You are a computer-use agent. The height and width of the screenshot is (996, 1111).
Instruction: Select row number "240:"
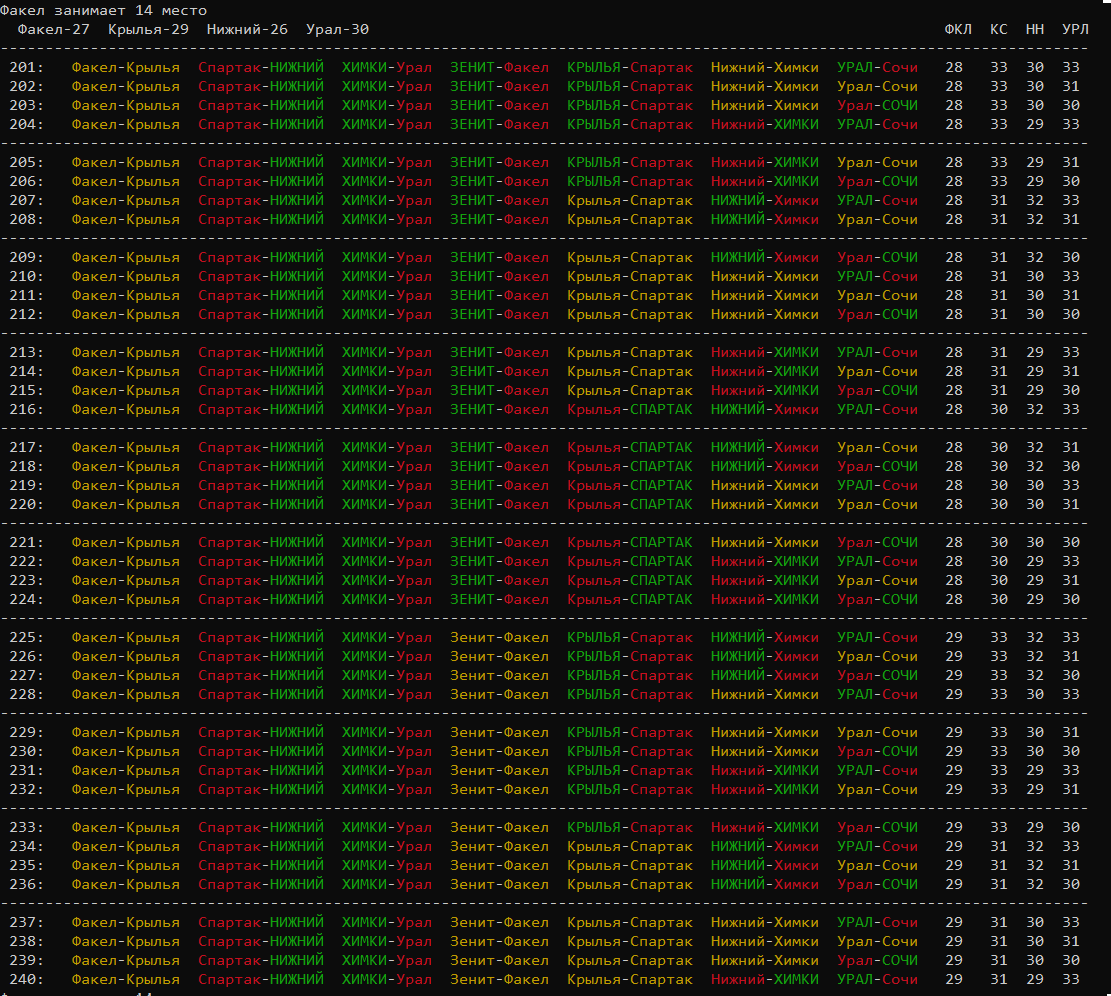coord(27,980)
